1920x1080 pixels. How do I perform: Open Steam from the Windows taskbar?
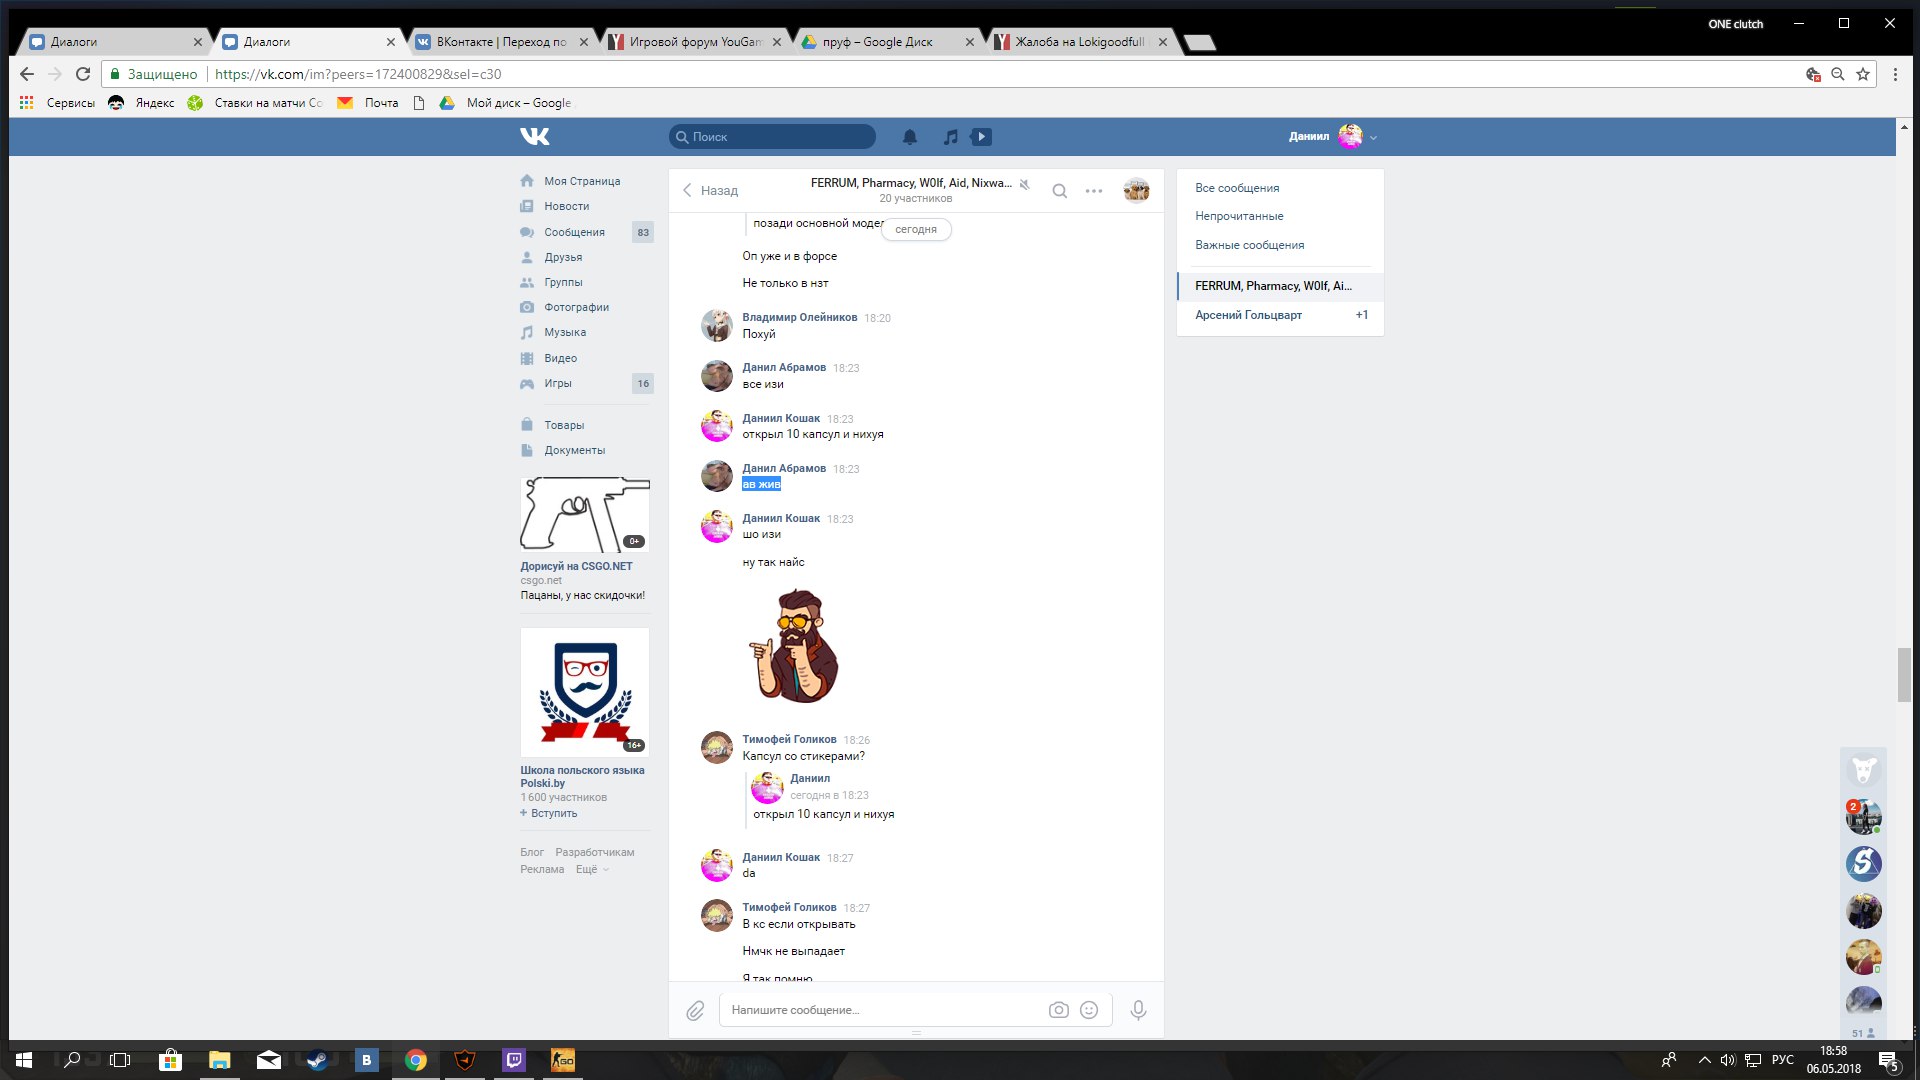317,1060
